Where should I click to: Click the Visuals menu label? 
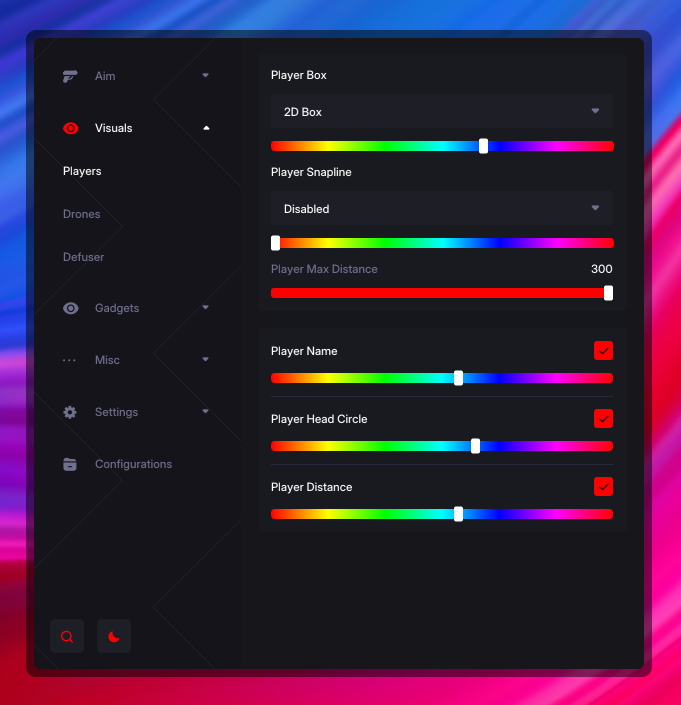tap(114, 128)
